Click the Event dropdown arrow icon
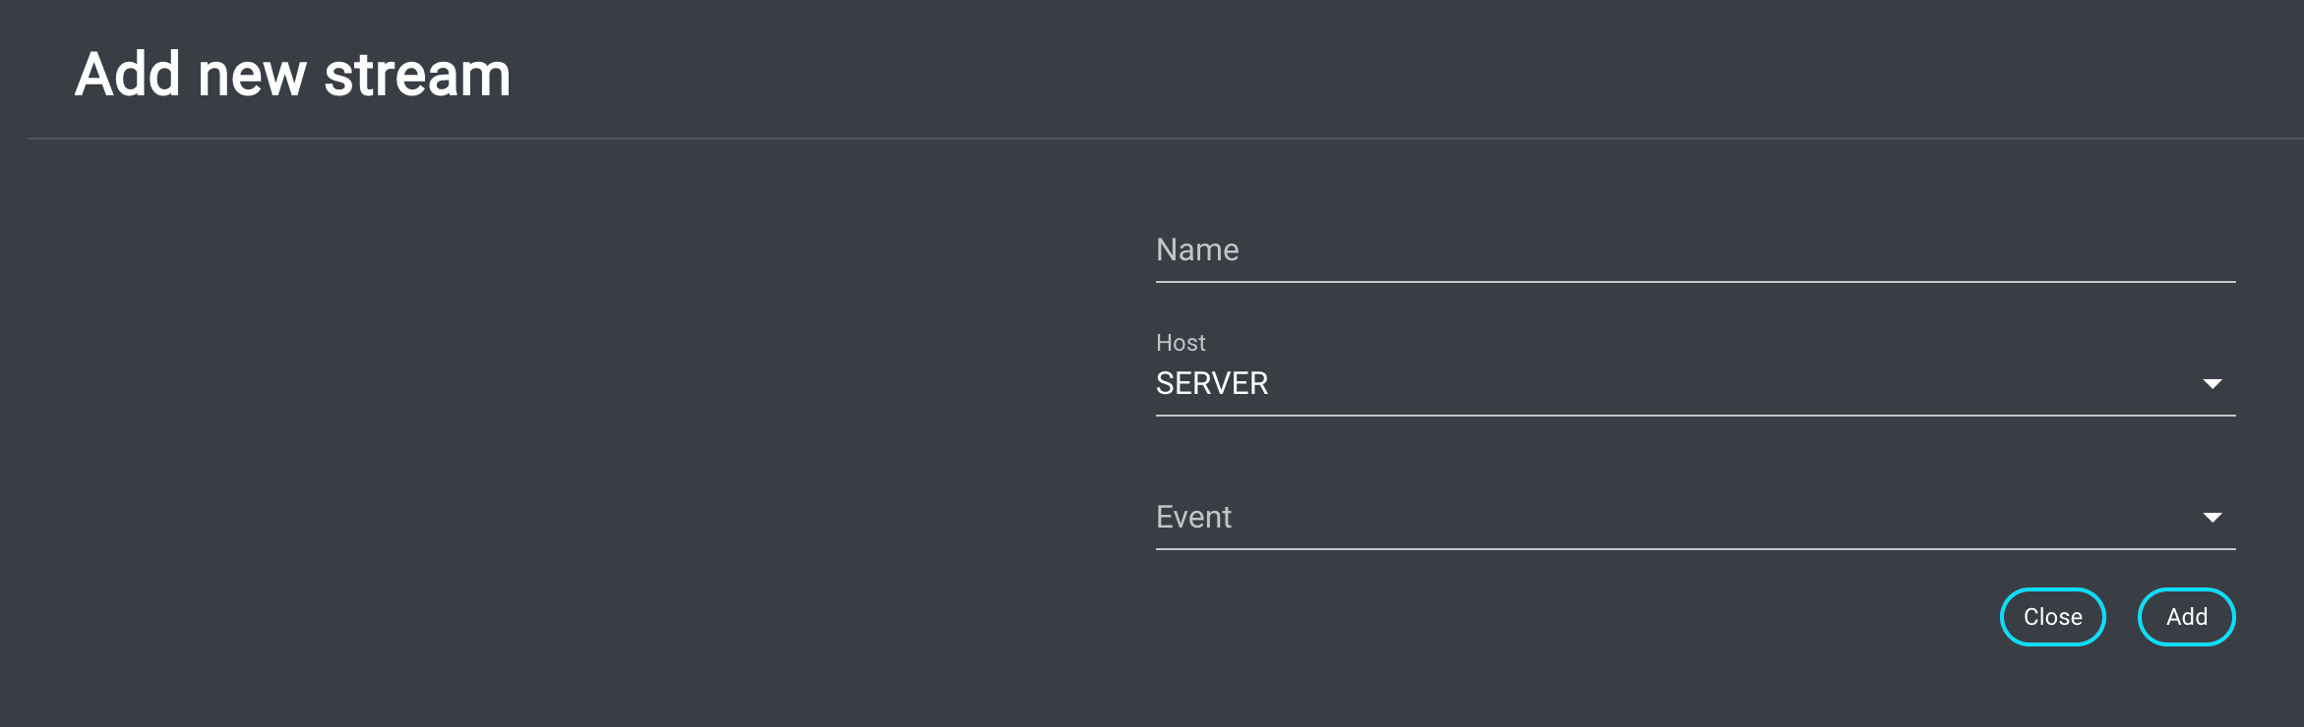 [x=2212, y=518]
